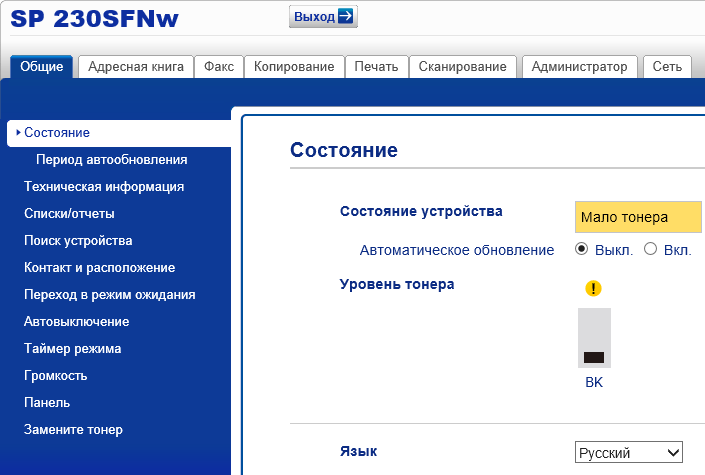705x475 pixels.
Task: Open Контакт и расположение page
Action: click(x=99, y=268)
